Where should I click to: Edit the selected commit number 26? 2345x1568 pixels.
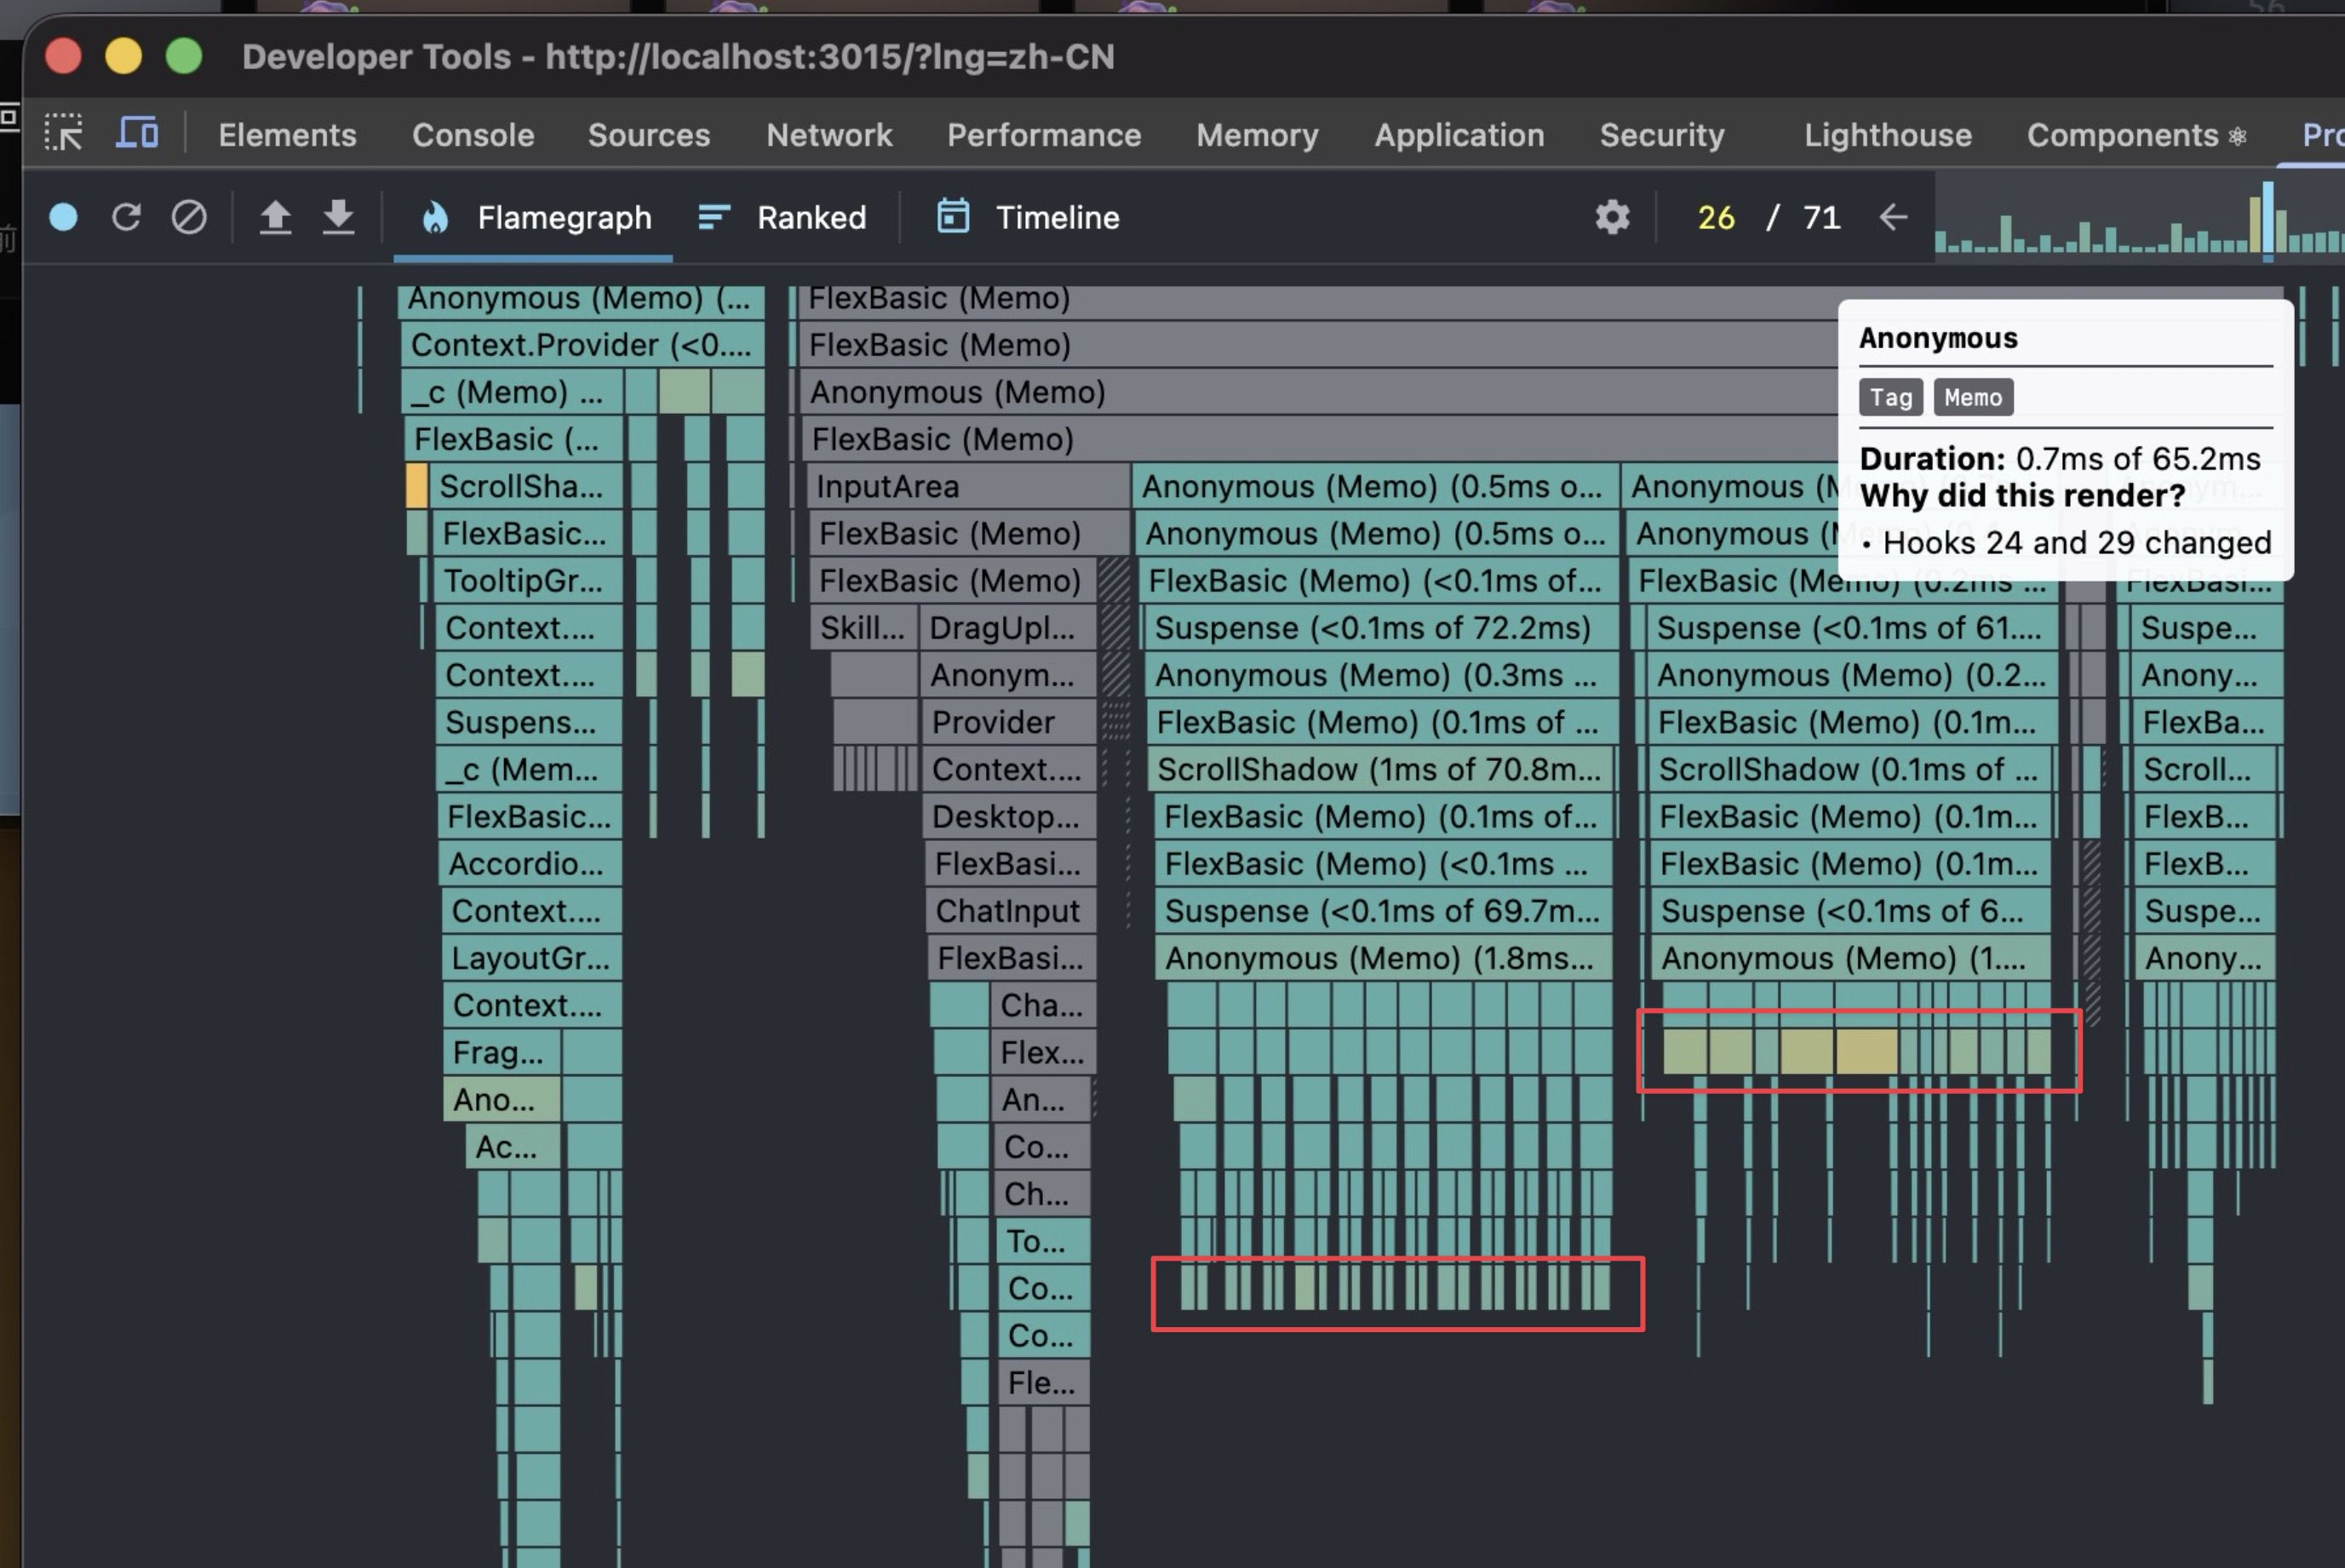pyautogui.click(x=1716, y=217)
